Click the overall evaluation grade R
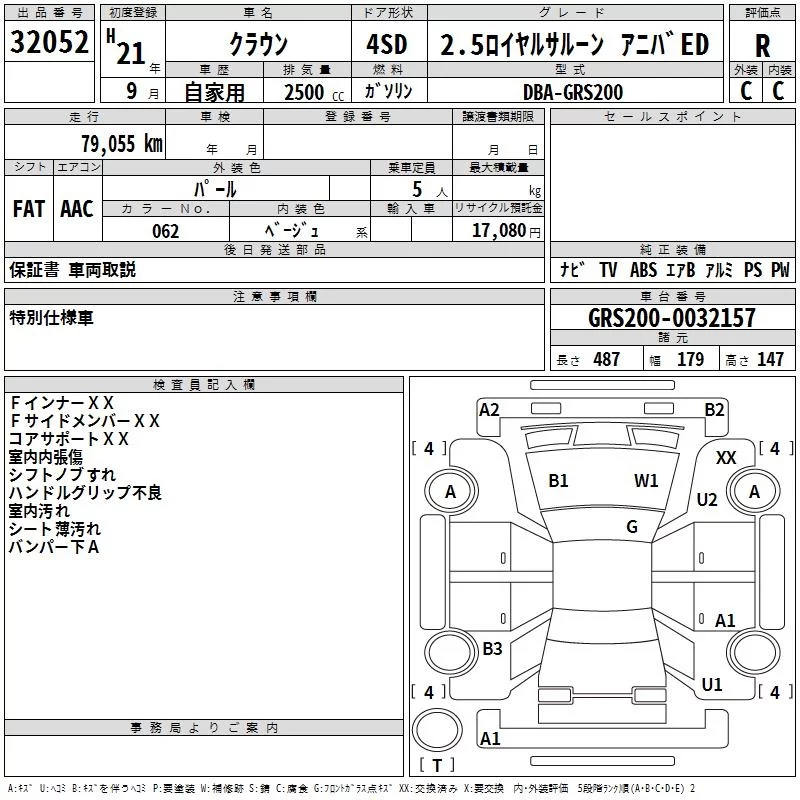The image size is (800, 800). point(763,46)
